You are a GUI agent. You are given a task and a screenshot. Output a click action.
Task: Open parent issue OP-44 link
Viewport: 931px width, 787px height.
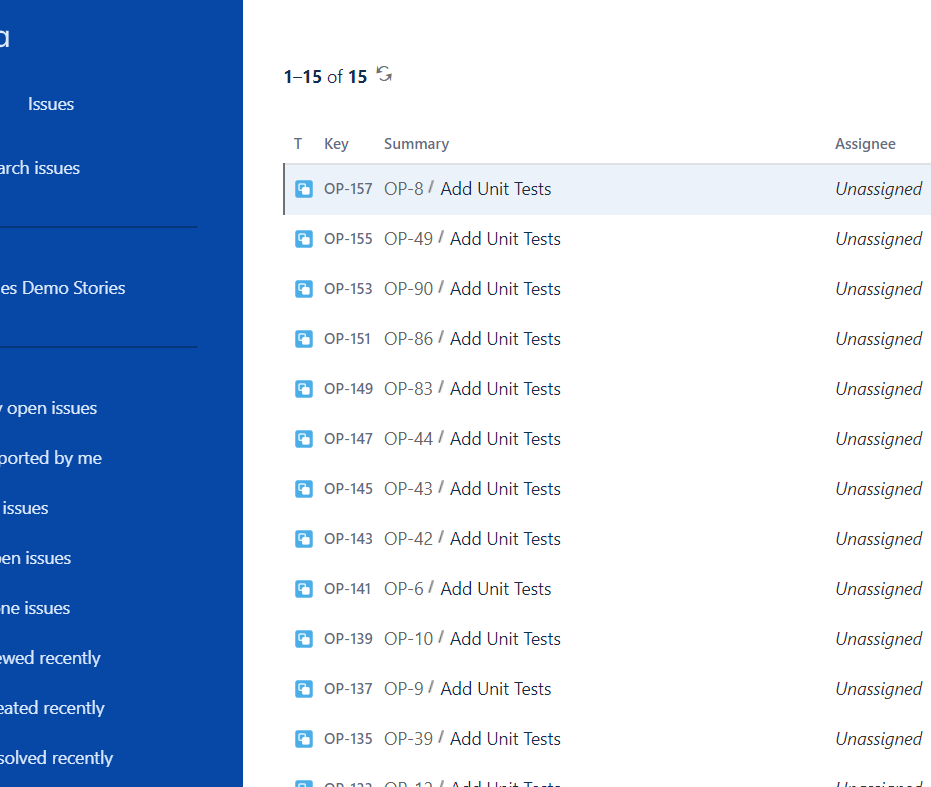tap(408, 438)
